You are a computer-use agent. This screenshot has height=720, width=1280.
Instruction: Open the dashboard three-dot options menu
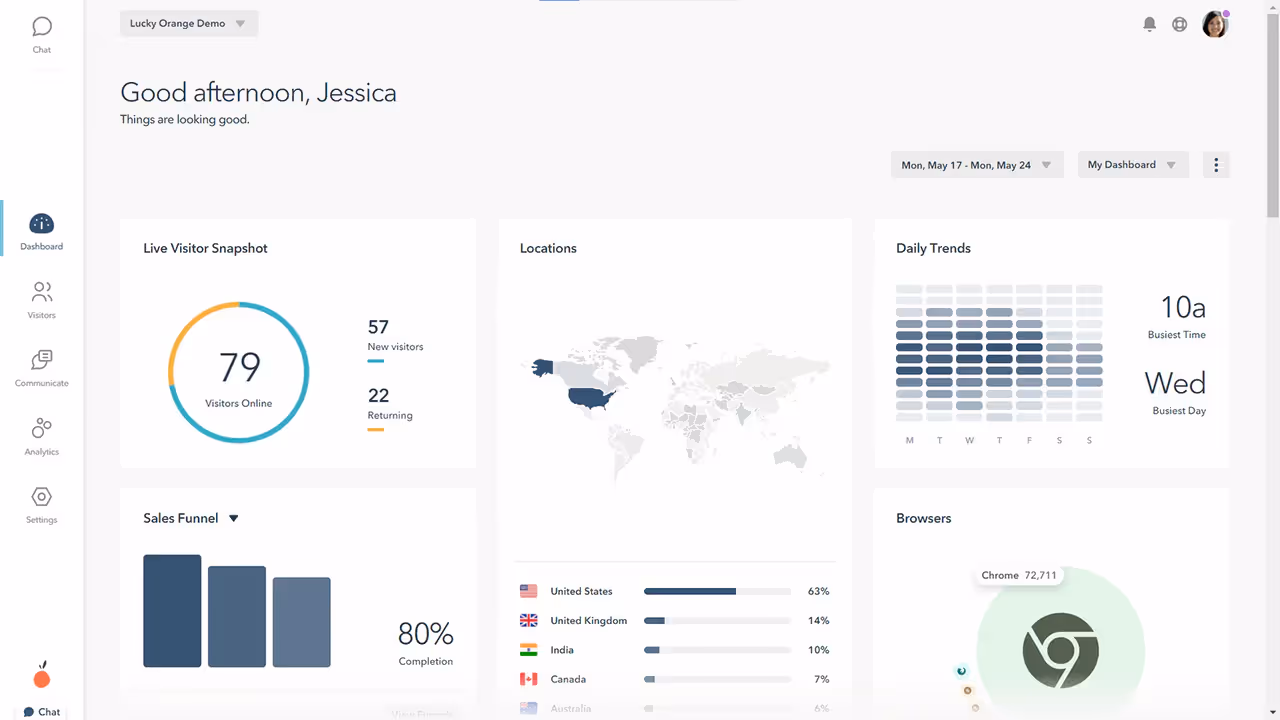point(1216,165)
